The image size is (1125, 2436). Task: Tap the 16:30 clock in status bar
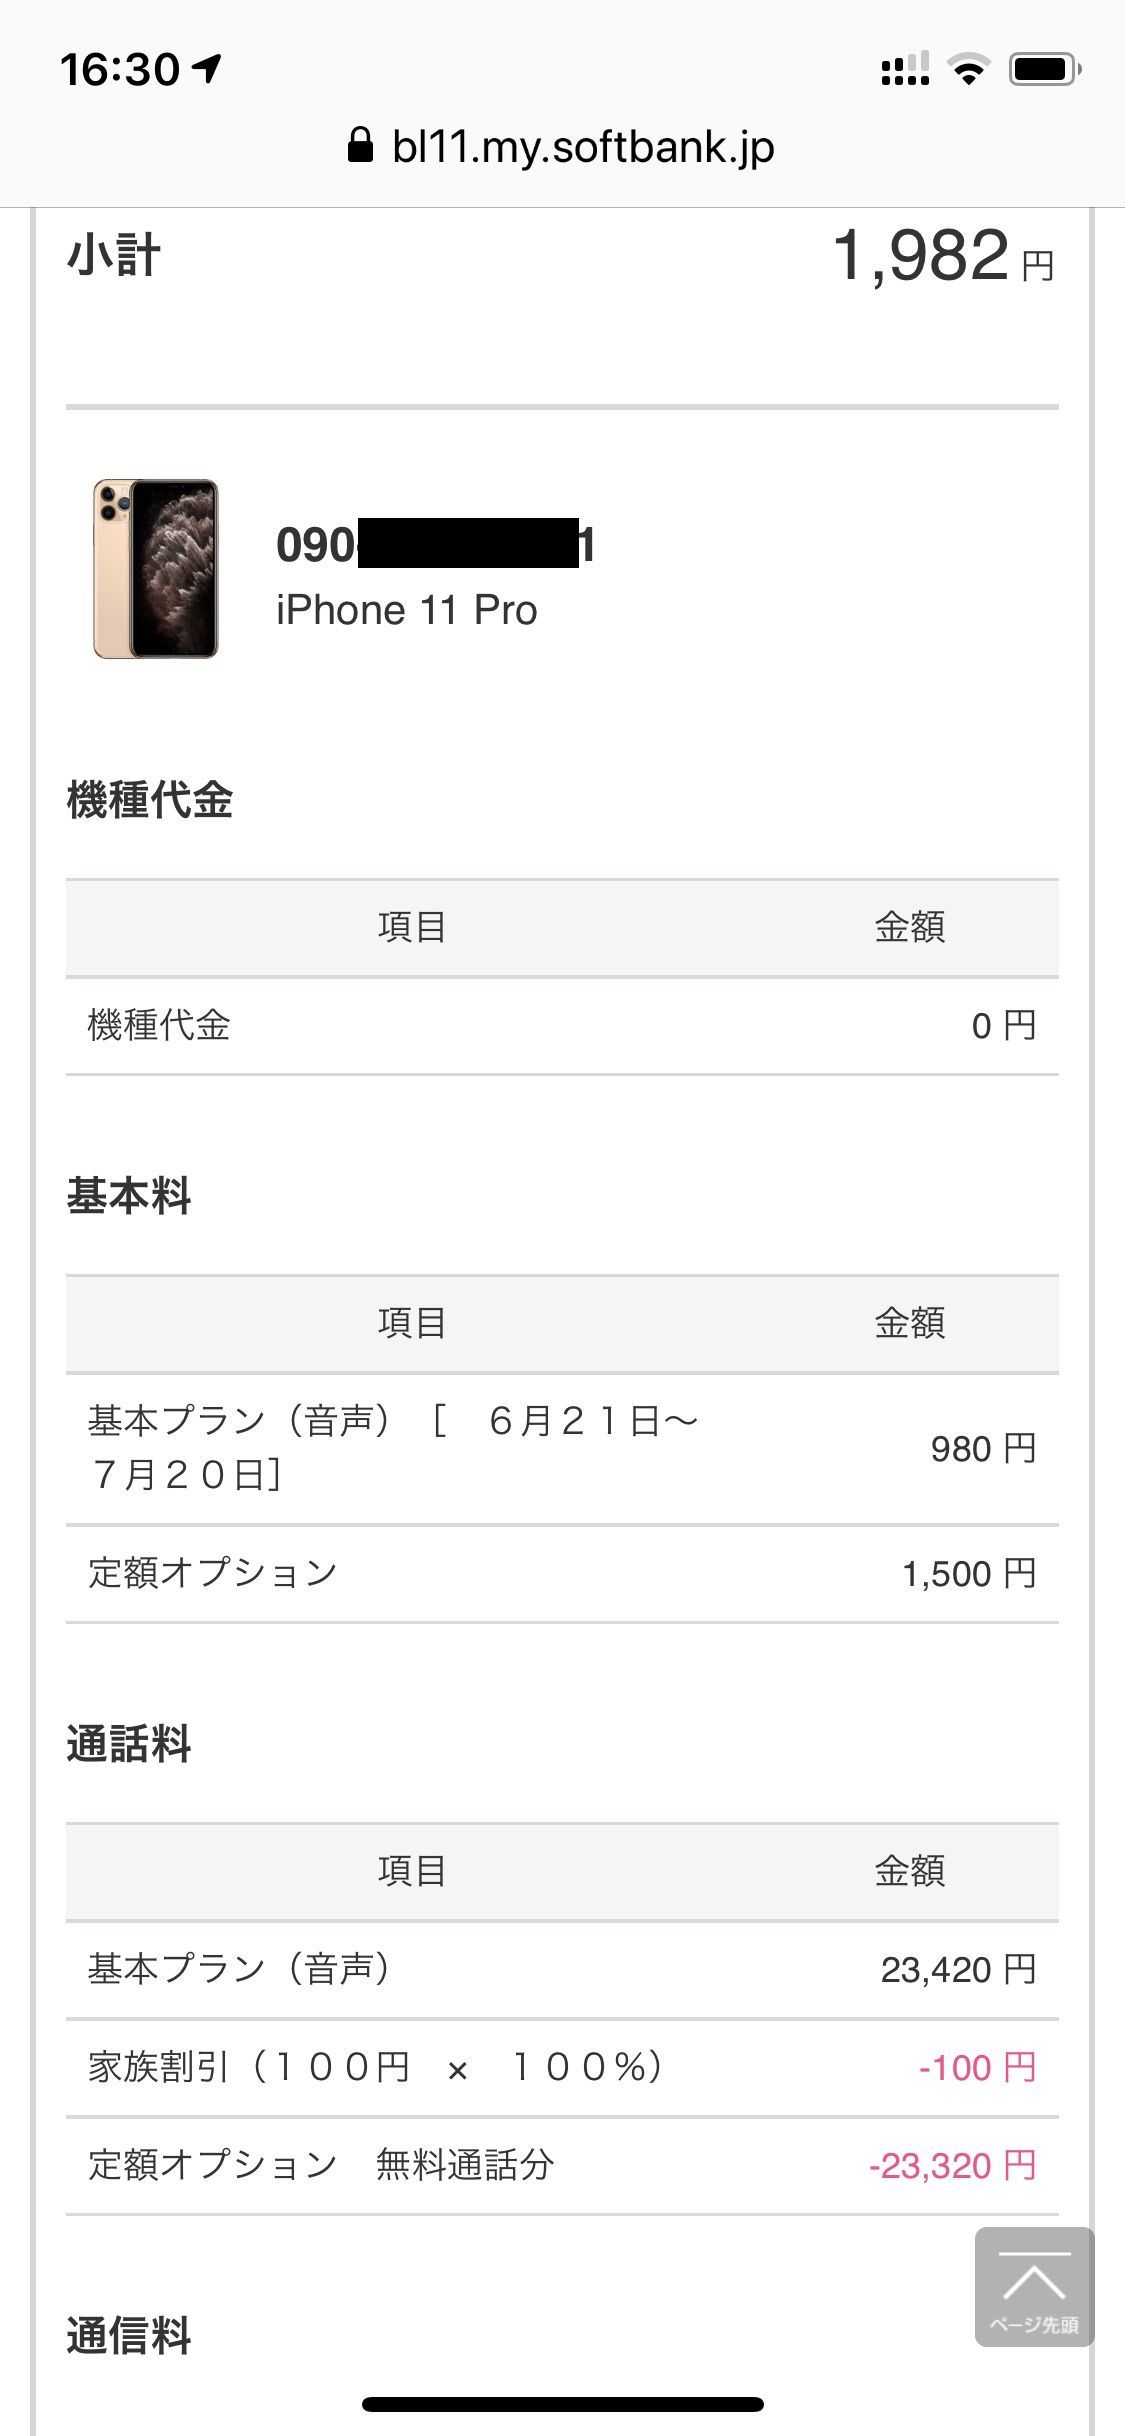click(x=120, y=69)
